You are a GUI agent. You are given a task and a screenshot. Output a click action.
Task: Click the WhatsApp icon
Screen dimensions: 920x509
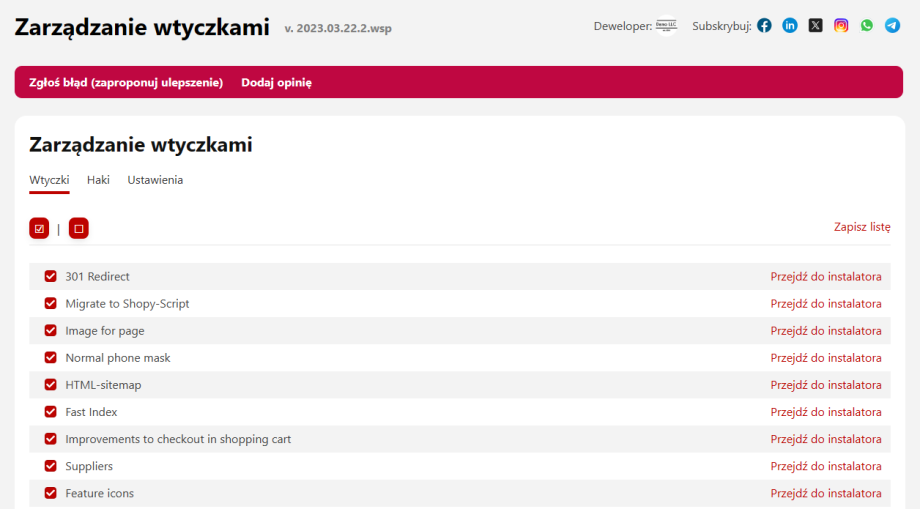click(867, 26)
